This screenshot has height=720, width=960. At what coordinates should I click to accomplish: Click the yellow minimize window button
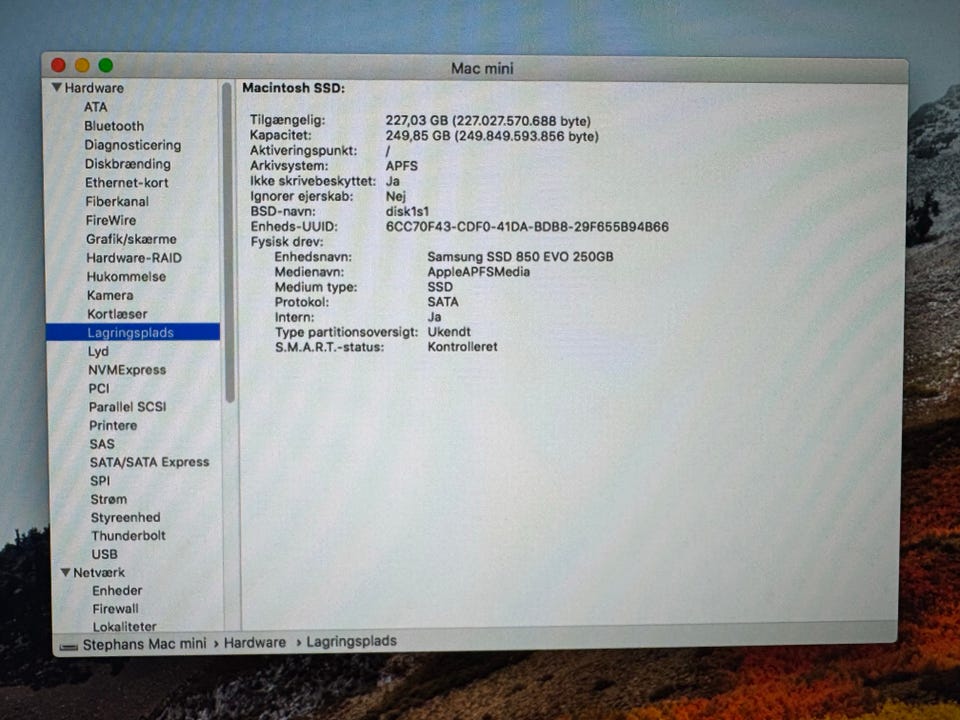point(82,65)
